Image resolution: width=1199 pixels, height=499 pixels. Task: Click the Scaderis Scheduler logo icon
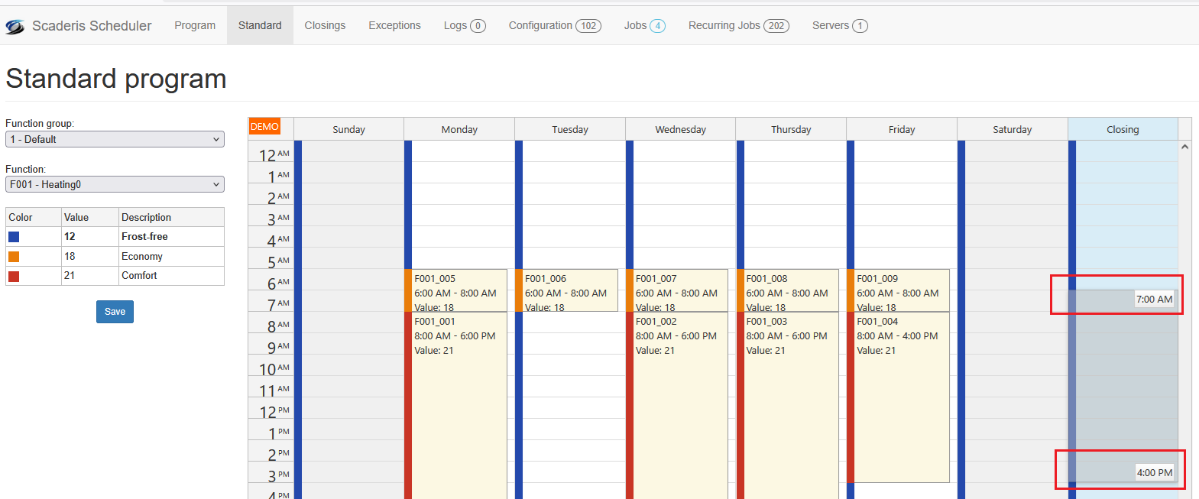(x=15, y=26)
